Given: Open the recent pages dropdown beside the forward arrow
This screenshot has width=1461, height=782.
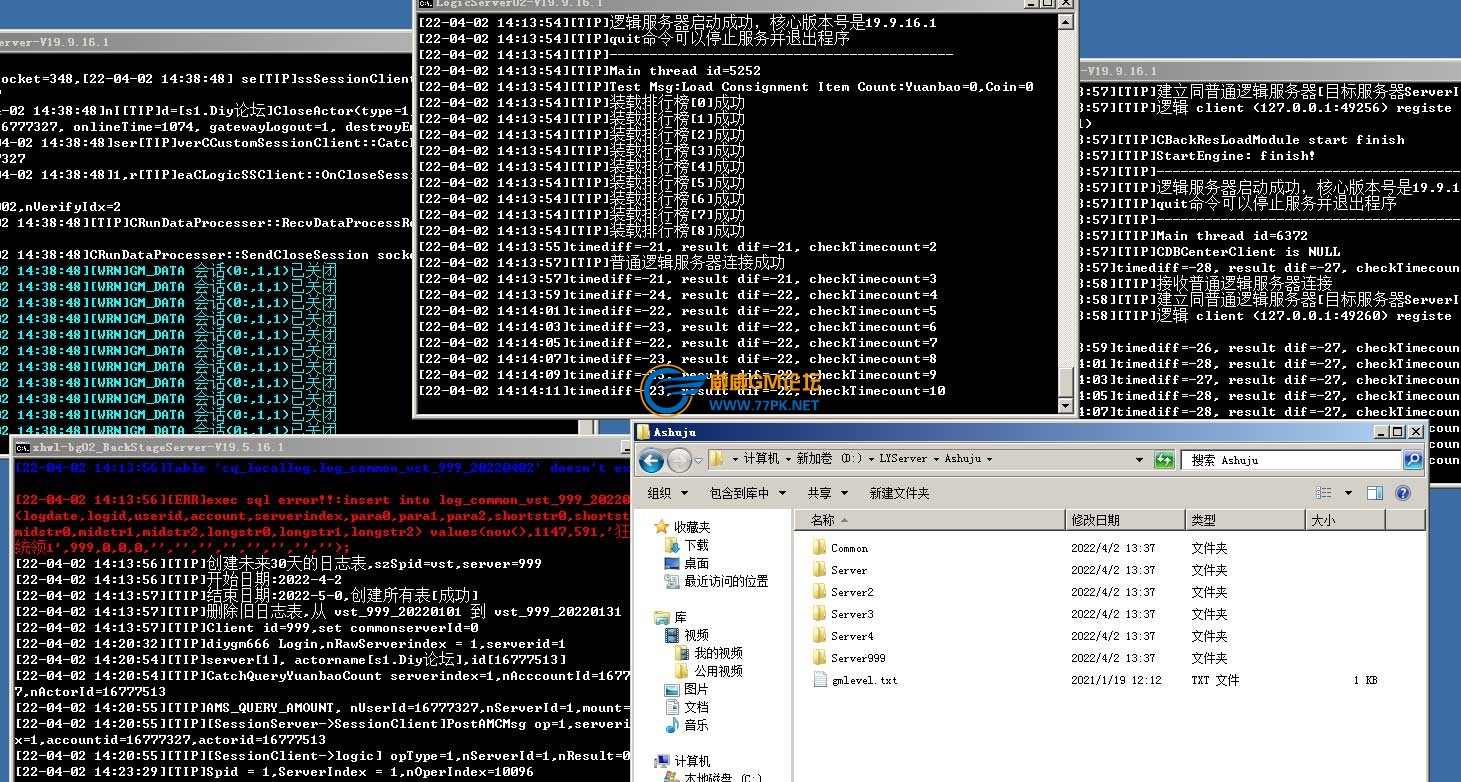Looking at the screenshot, I should pyautogui.click(x=698, y=461).
